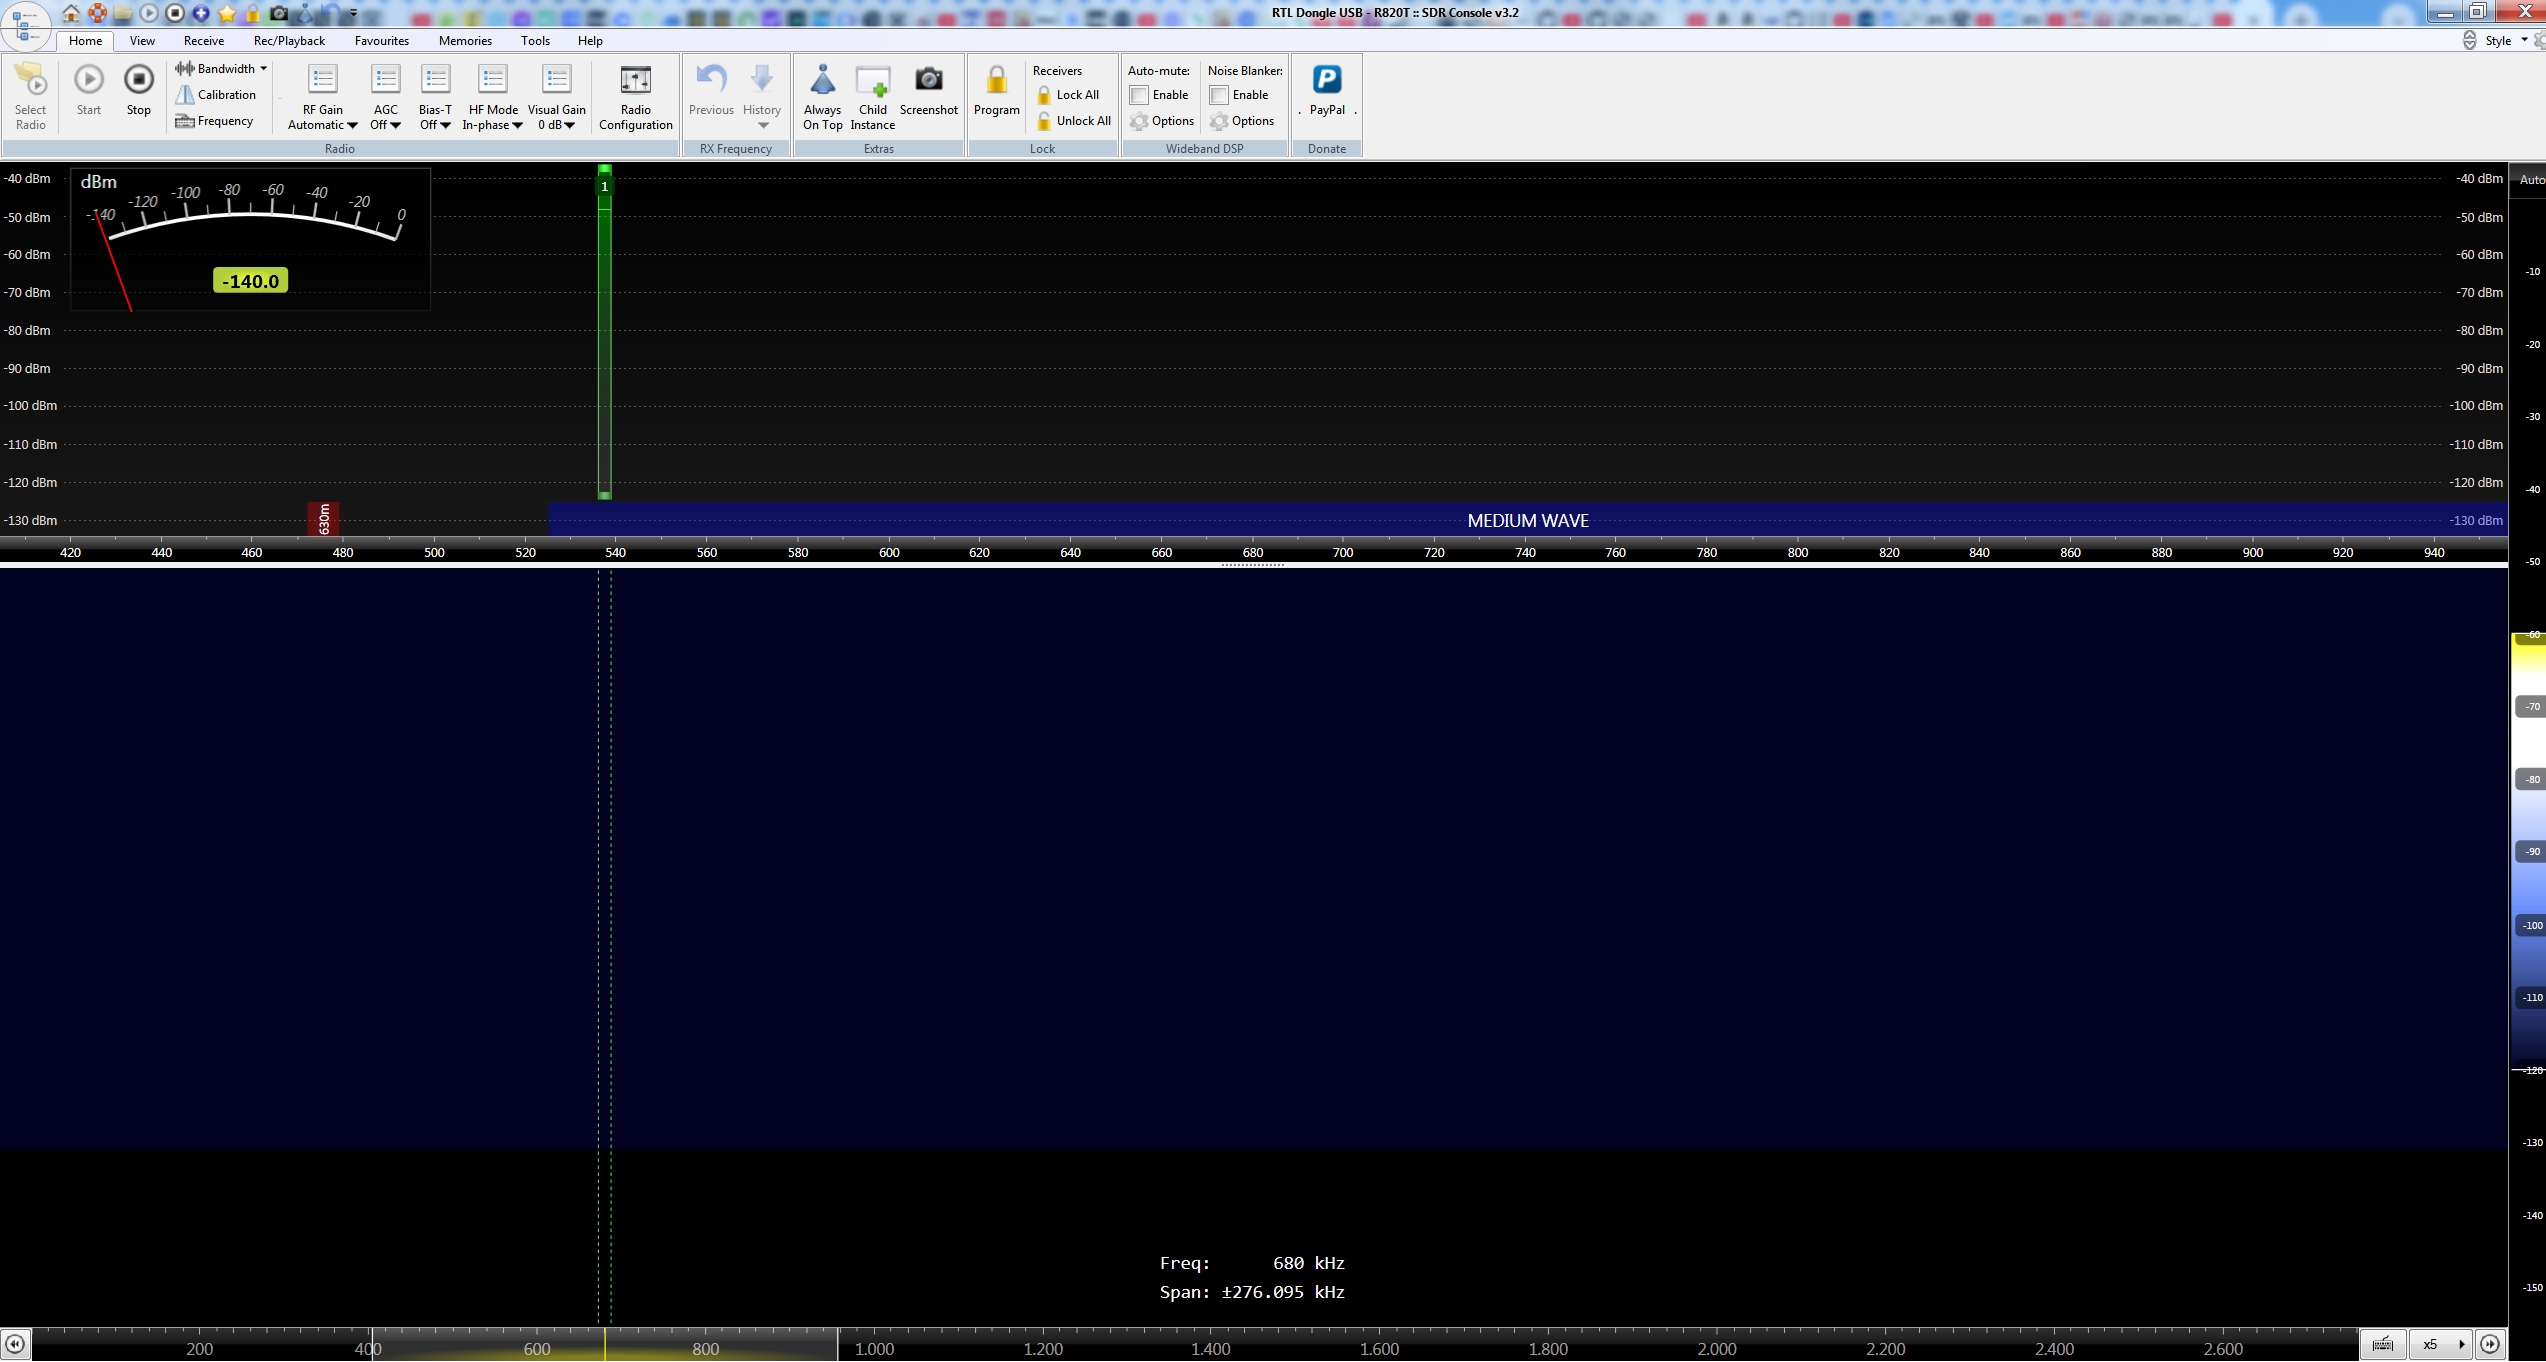Screen dimensions: 2546x1362
Task: Enable the Noise Blanker
Action: tap(1219, 95)
